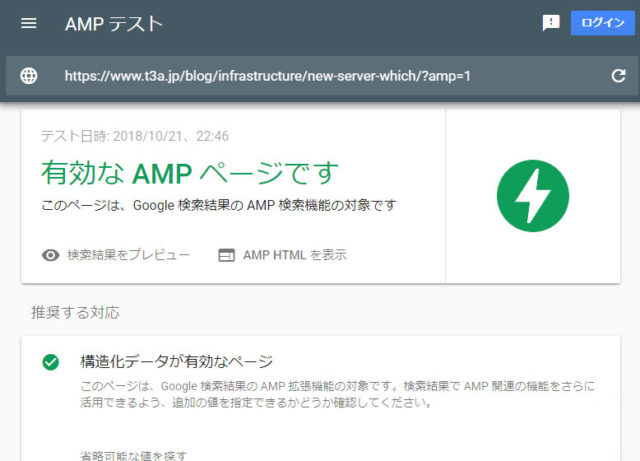
Task: Click 構造化データが有効なページ heading
Action: coord(177,361)
